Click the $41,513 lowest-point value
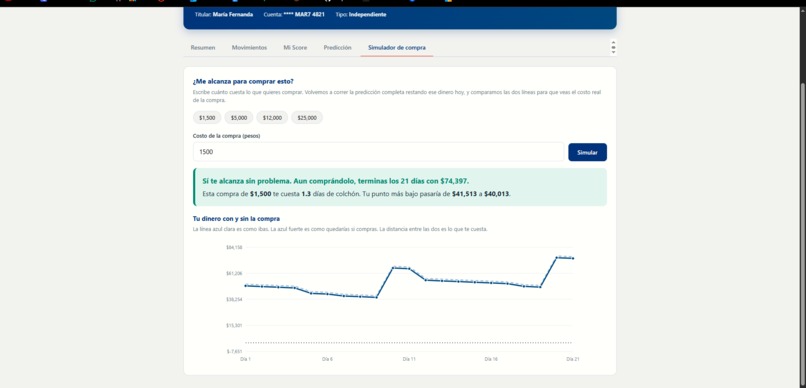This screenshot has height=388, width=806. (464, 194)
